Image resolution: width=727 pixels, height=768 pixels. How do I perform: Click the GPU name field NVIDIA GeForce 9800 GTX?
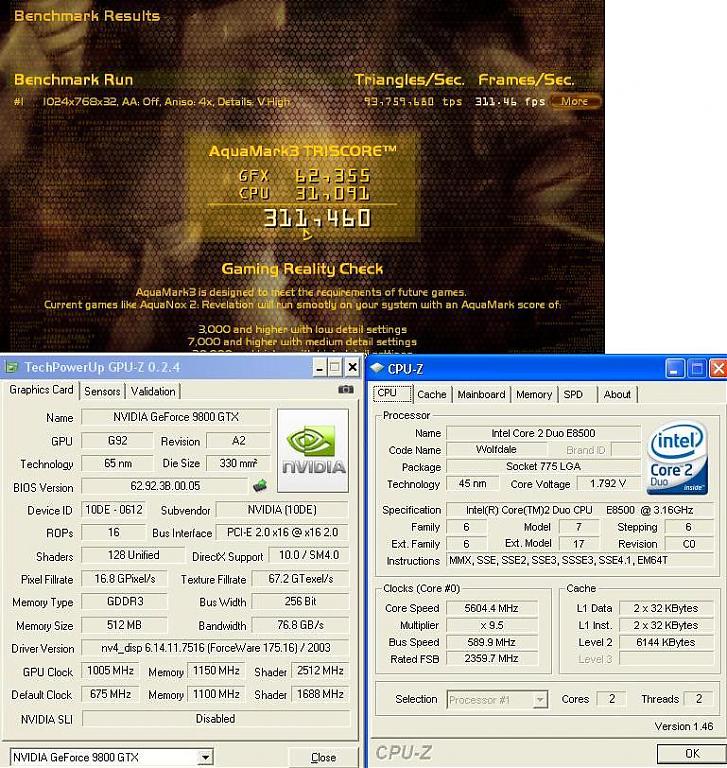click(x=176, y=417)
